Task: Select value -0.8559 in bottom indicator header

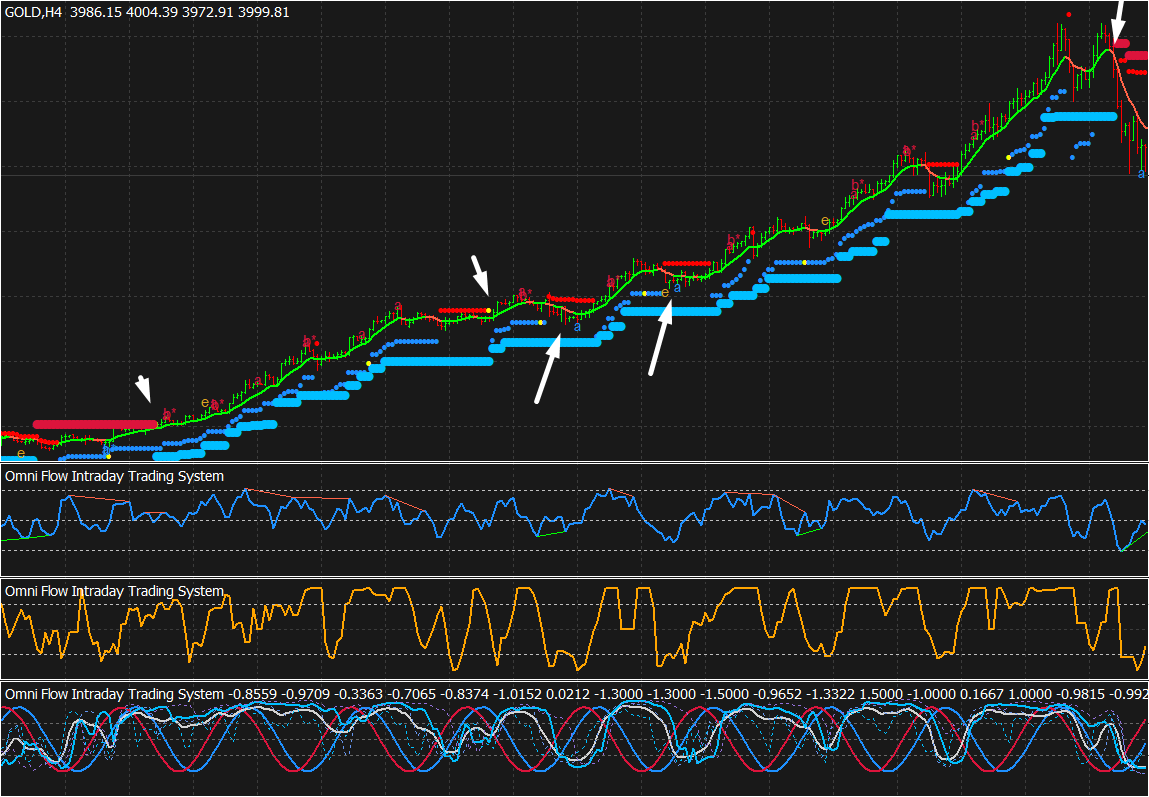Action: tap(254, 694)
